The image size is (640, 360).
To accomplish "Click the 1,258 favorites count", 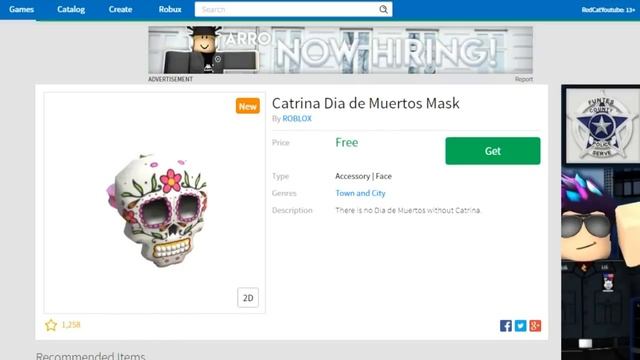I will (71, 325).
